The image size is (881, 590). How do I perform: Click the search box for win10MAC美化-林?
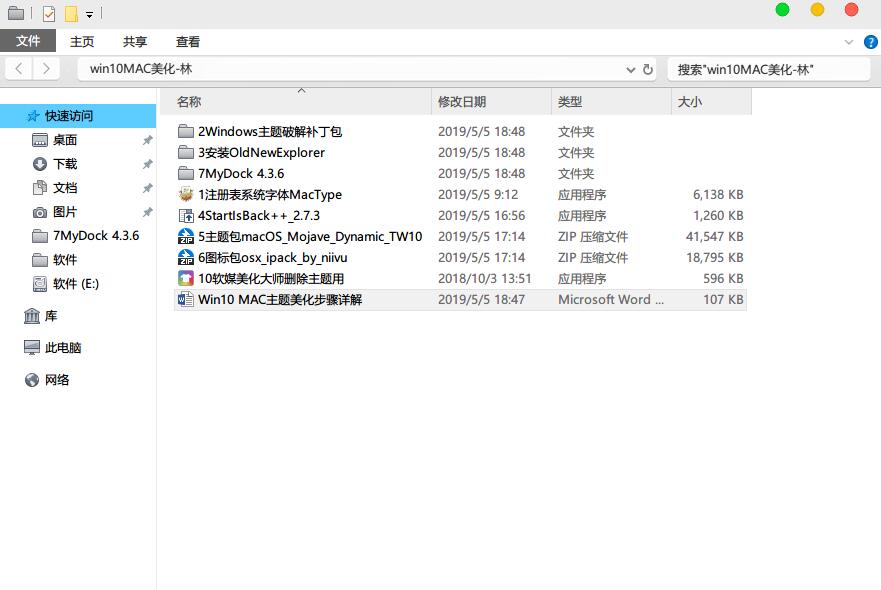point(769,70)
